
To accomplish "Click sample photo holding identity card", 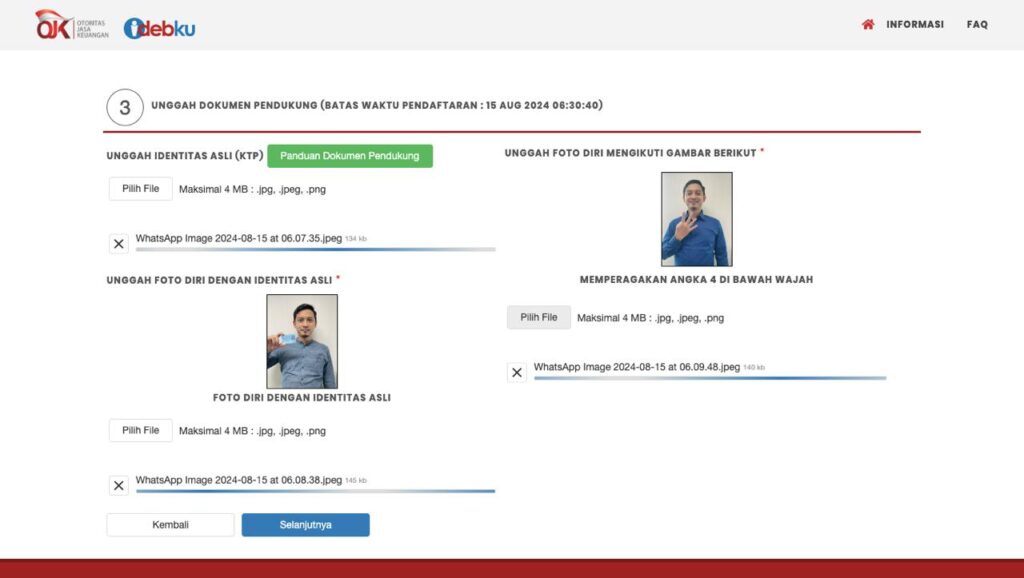I will click(302, 341).
